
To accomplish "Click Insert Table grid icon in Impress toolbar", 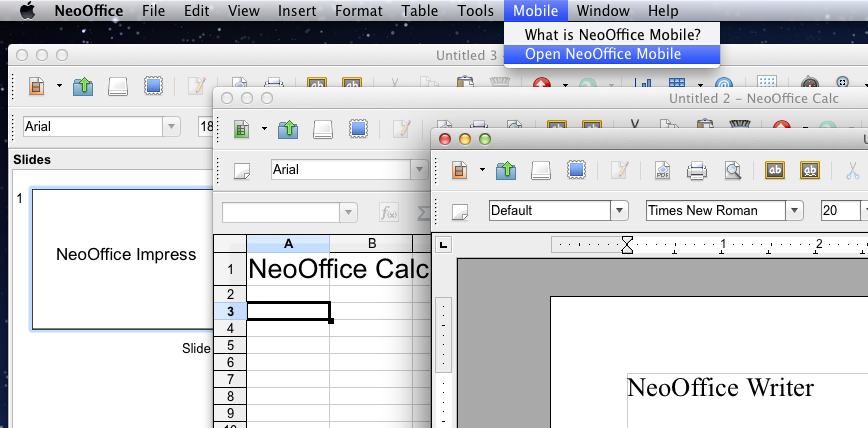I will [676, 82].
